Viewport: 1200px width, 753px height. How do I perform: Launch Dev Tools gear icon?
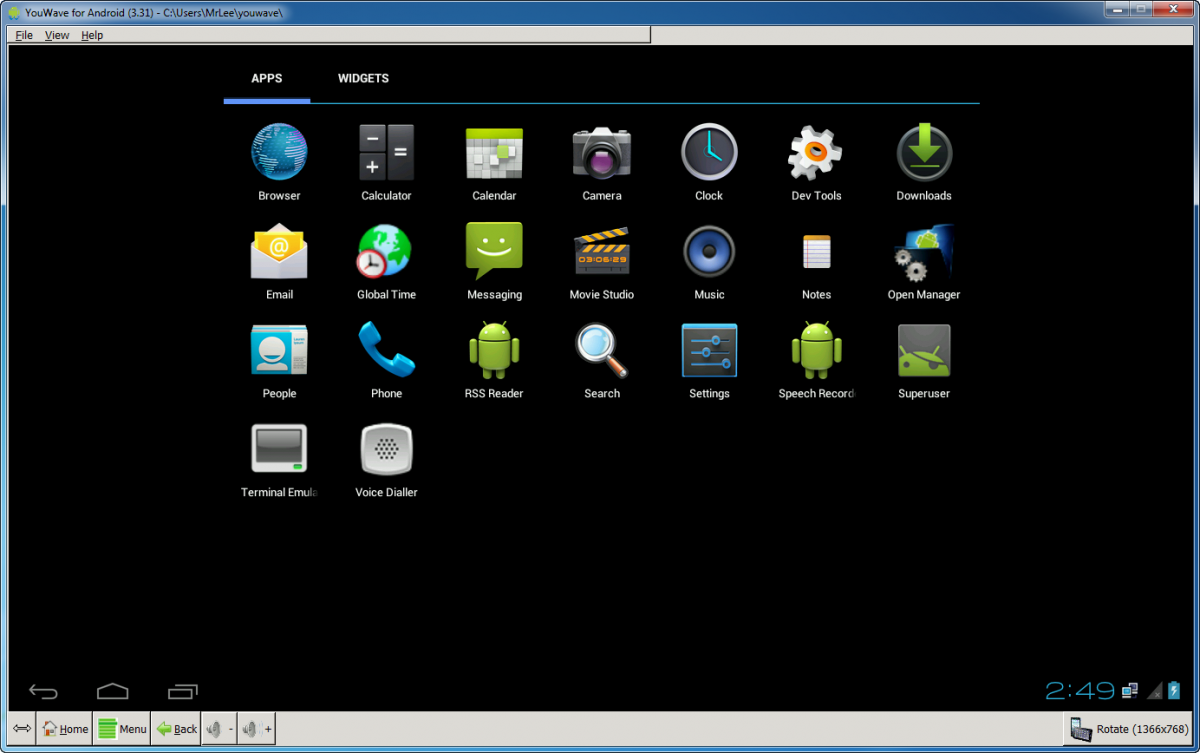816,153
